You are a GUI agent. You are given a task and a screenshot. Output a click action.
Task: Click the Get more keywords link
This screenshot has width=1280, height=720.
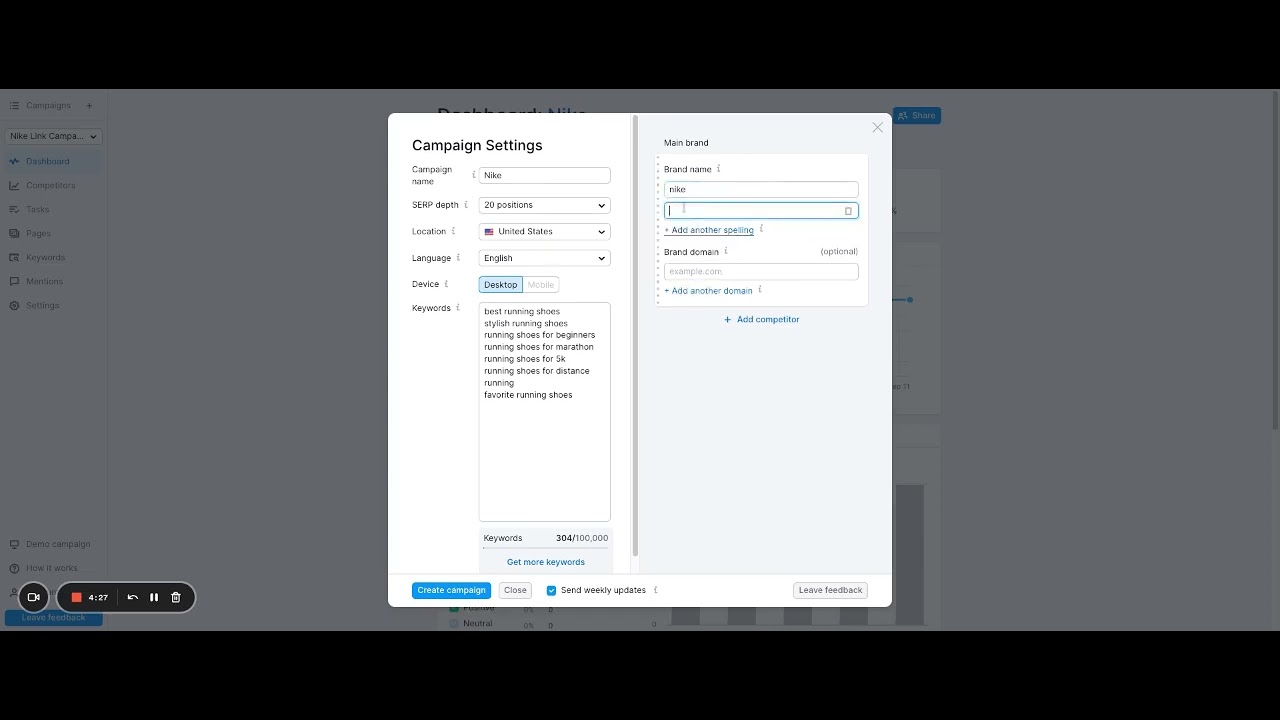[x=546, y=562]
